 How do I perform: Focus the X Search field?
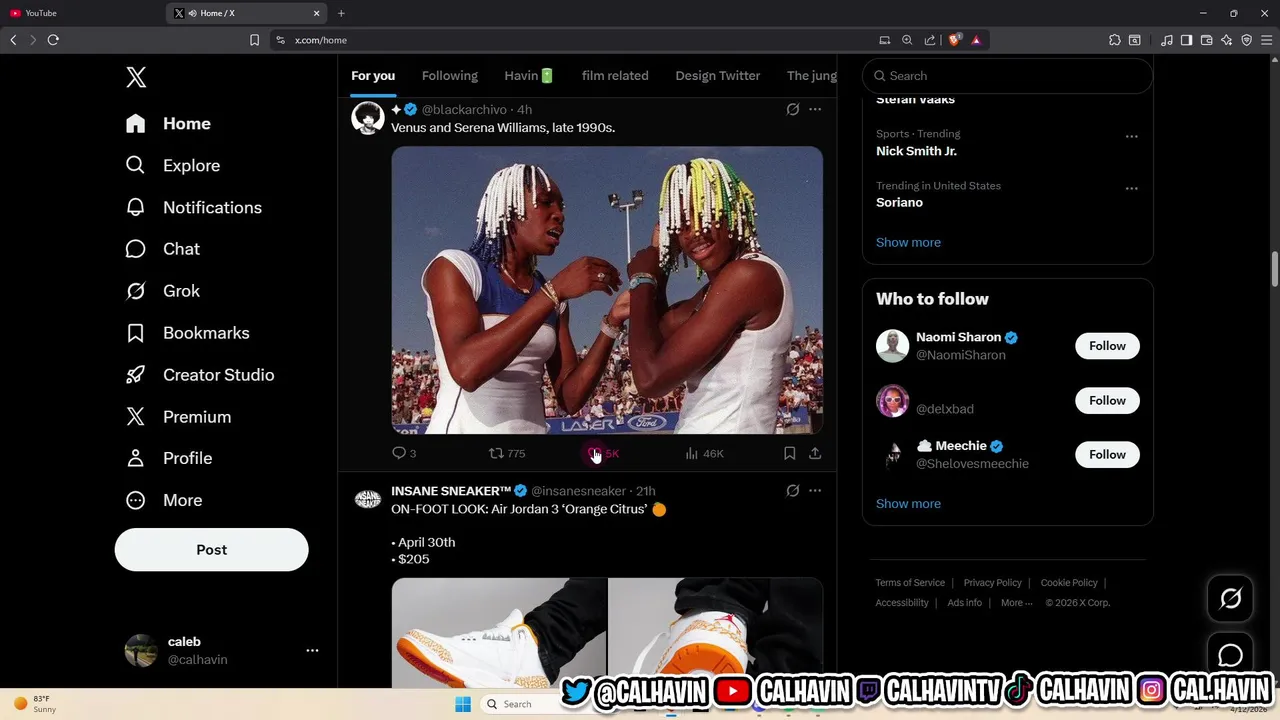pyautogui.click(x=1007, y=76)
